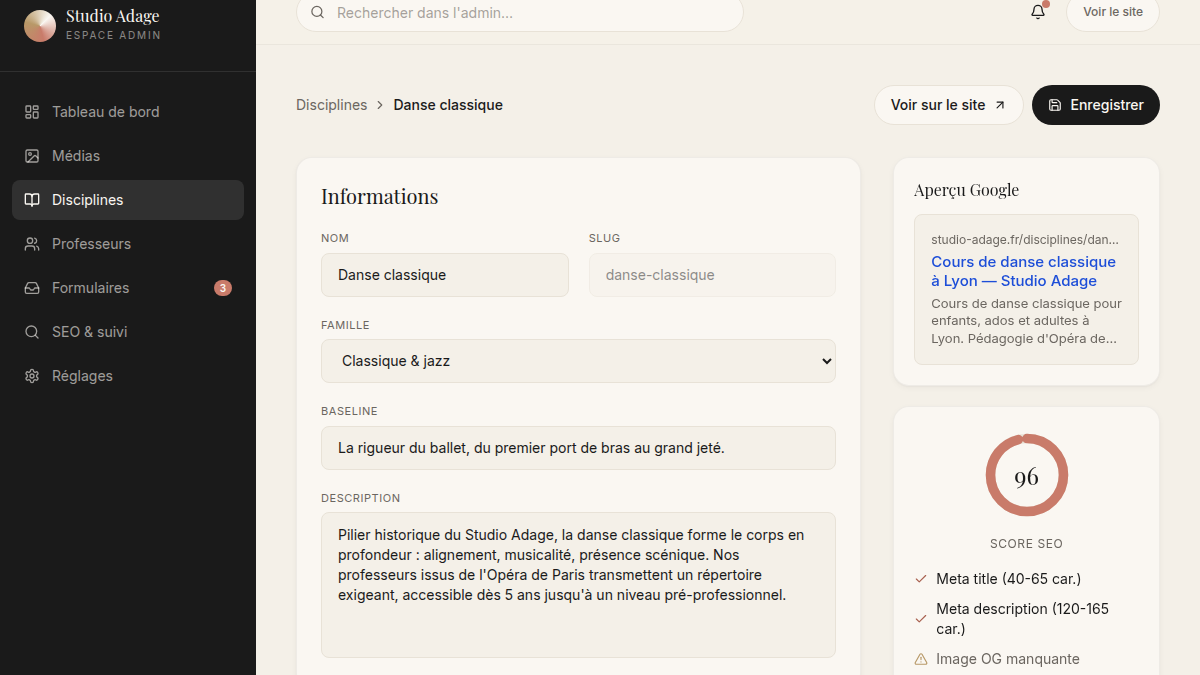Click Voir le site in top bar
This screenshot has width=1200, height=675.
1113,12
